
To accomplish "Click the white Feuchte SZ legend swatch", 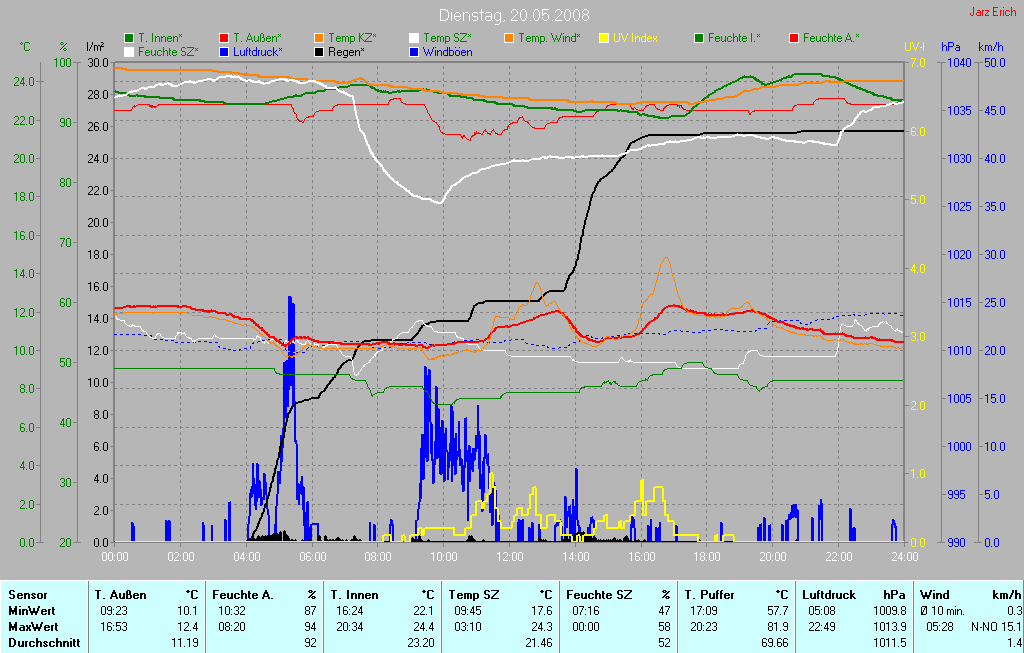I will pyautogui.click(x=129, y=52).
